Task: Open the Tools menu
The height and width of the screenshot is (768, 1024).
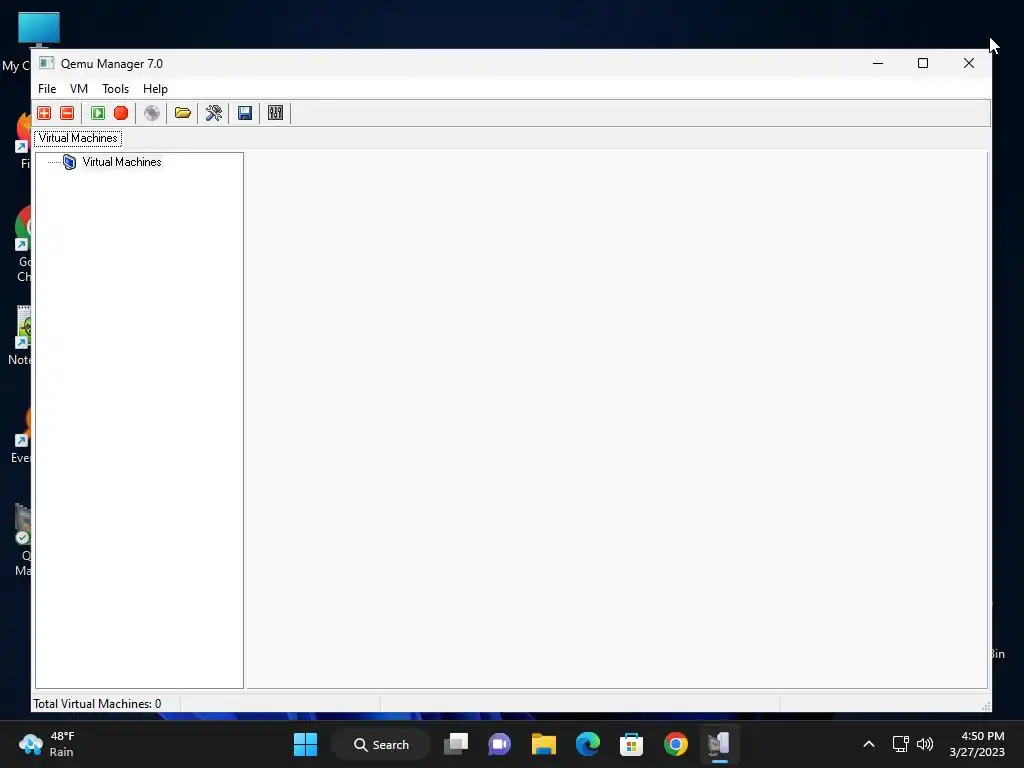Action: pos(116,89)
